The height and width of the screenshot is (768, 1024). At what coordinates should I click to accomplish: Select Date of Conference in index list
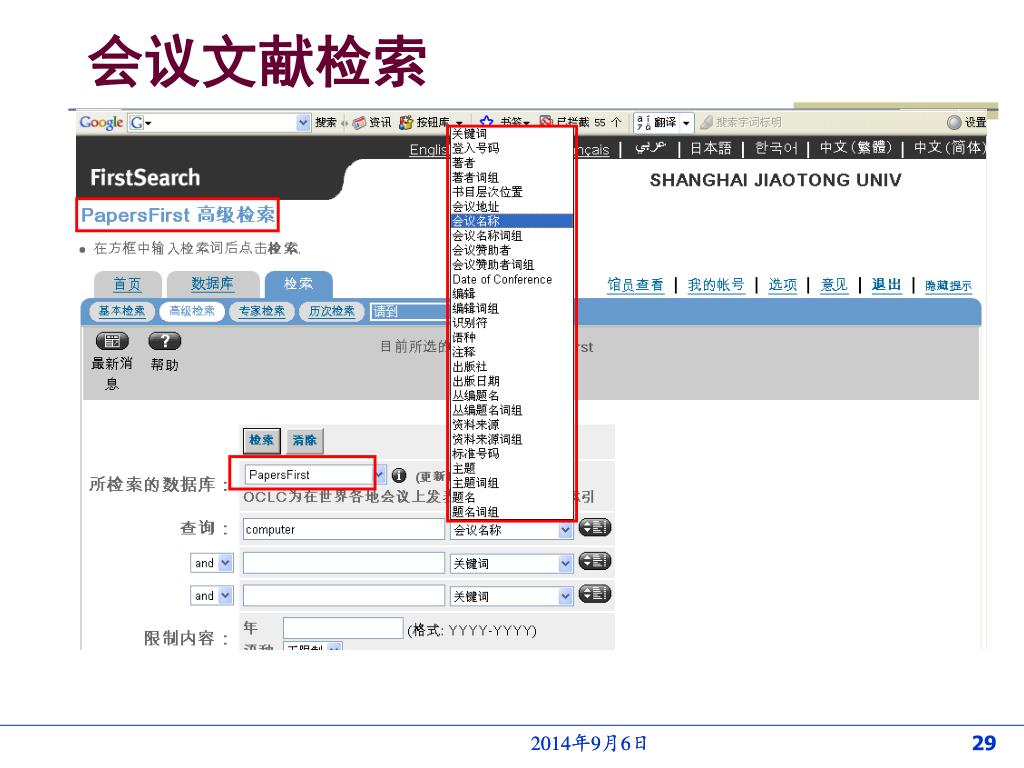[512, 280]
